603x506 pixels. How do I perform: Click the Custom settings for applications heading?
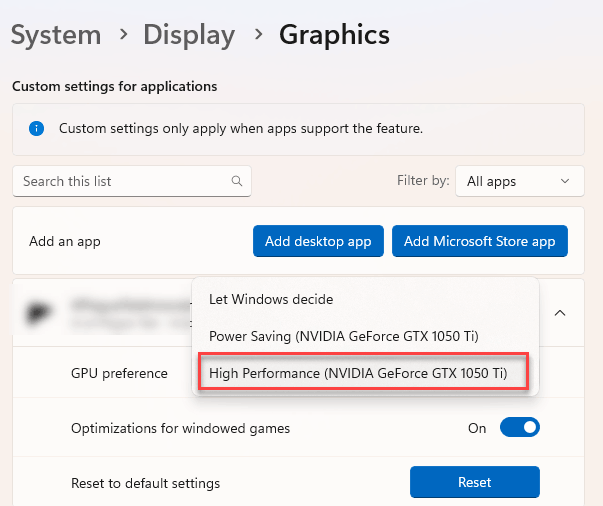point(115,87)
